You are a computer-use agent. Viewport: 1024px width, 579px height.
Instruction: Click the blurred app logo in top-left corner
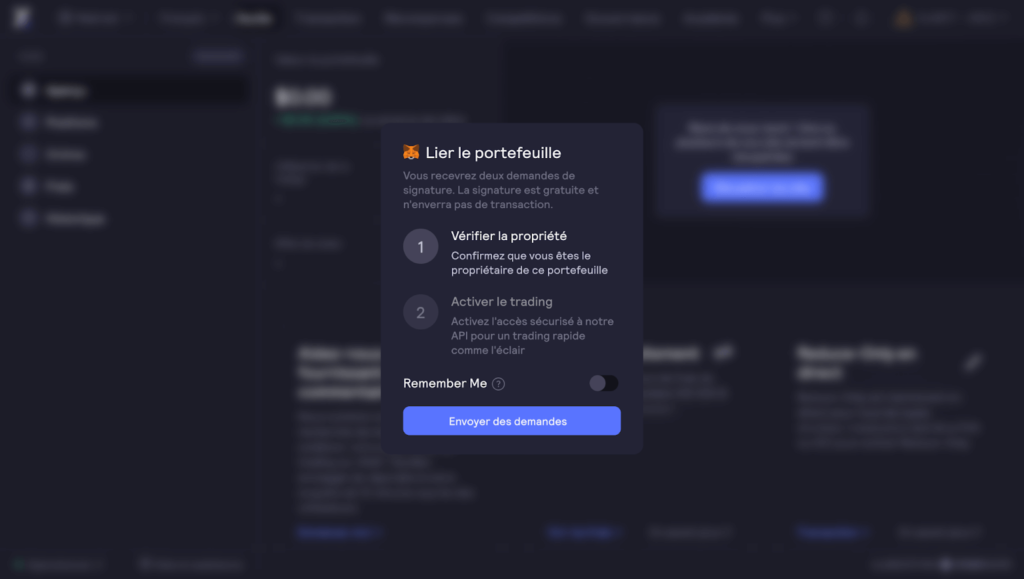click(22, 18)
